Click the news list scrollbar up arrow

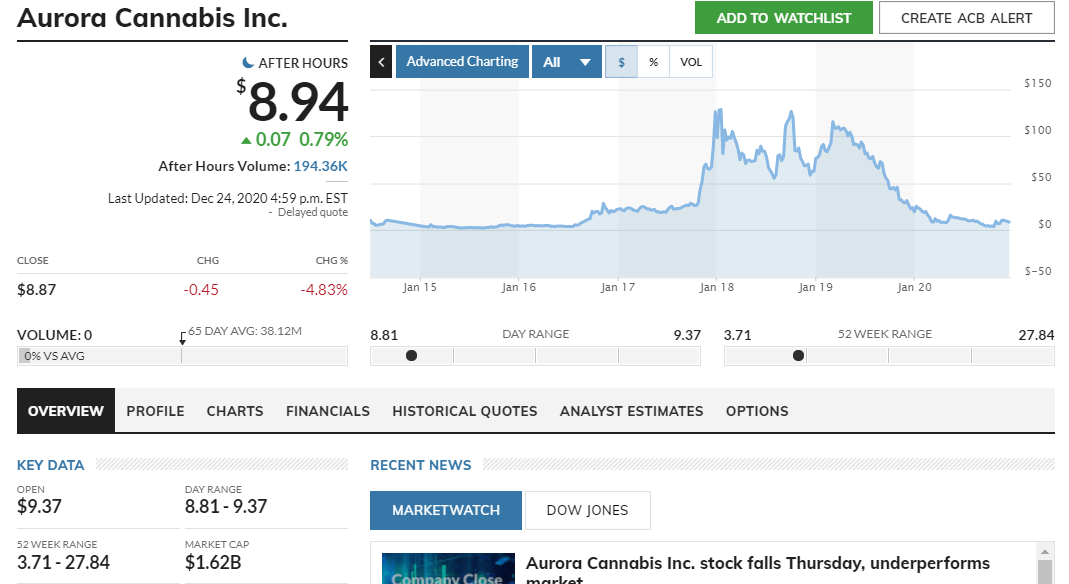coord(1044,551)
